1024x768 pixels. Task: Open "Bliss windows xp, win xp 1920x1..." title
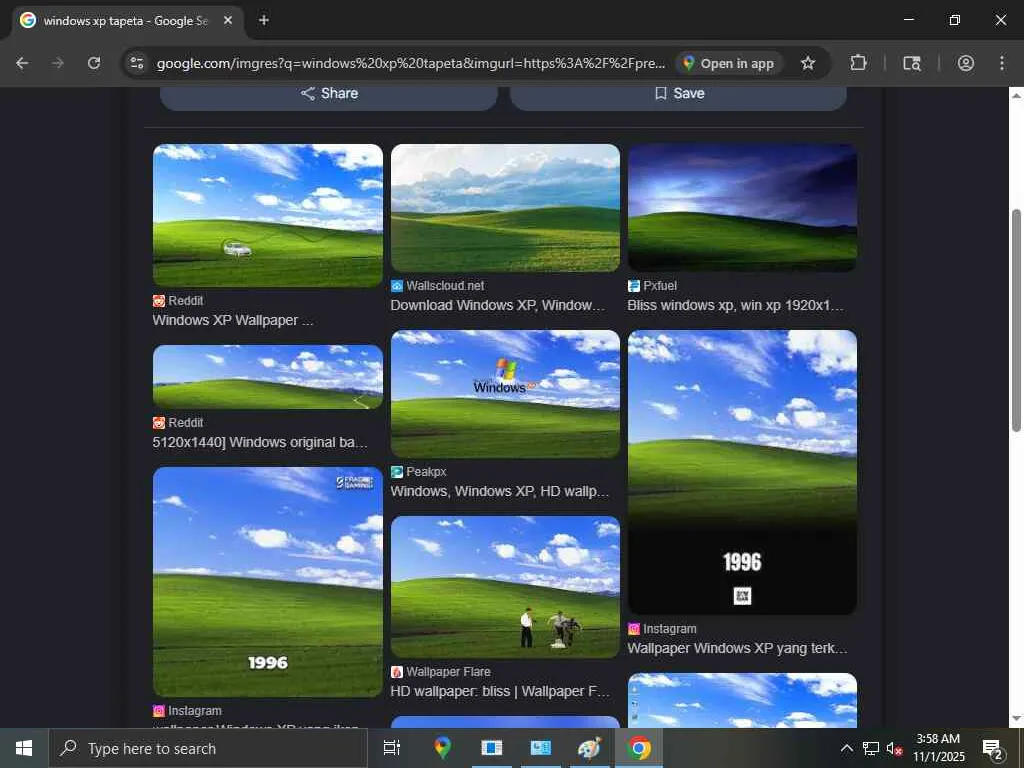(x=735, y=305)
